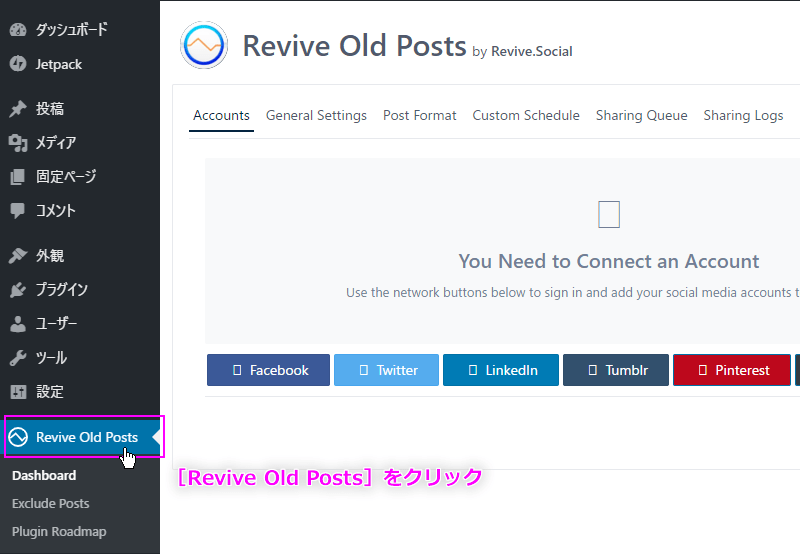Click the plugin plug icon beside プラグイン
This screenshot has width=800, height=554.
[18, 289]
